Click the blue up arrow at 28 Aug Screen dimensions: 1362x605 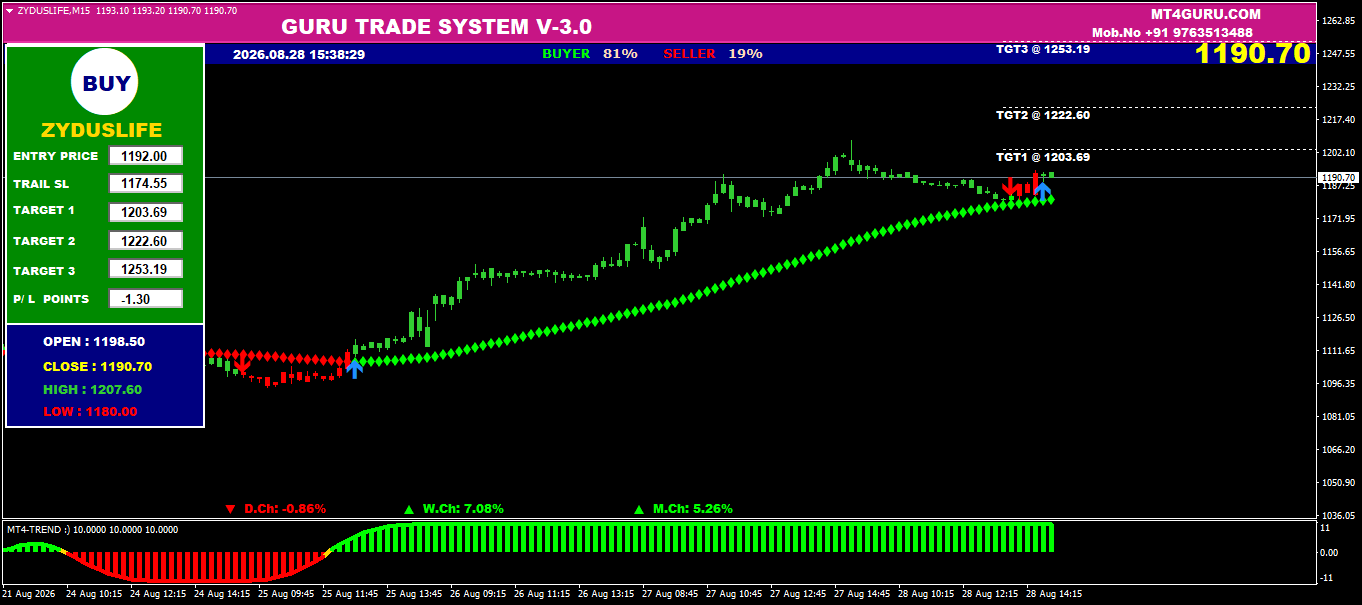pyautogui.click(x=1042, y=191)
